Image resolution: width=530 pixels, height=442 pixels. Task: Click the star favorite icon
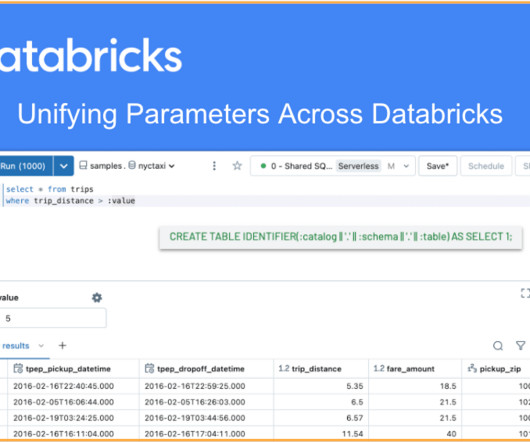point(237,166)
